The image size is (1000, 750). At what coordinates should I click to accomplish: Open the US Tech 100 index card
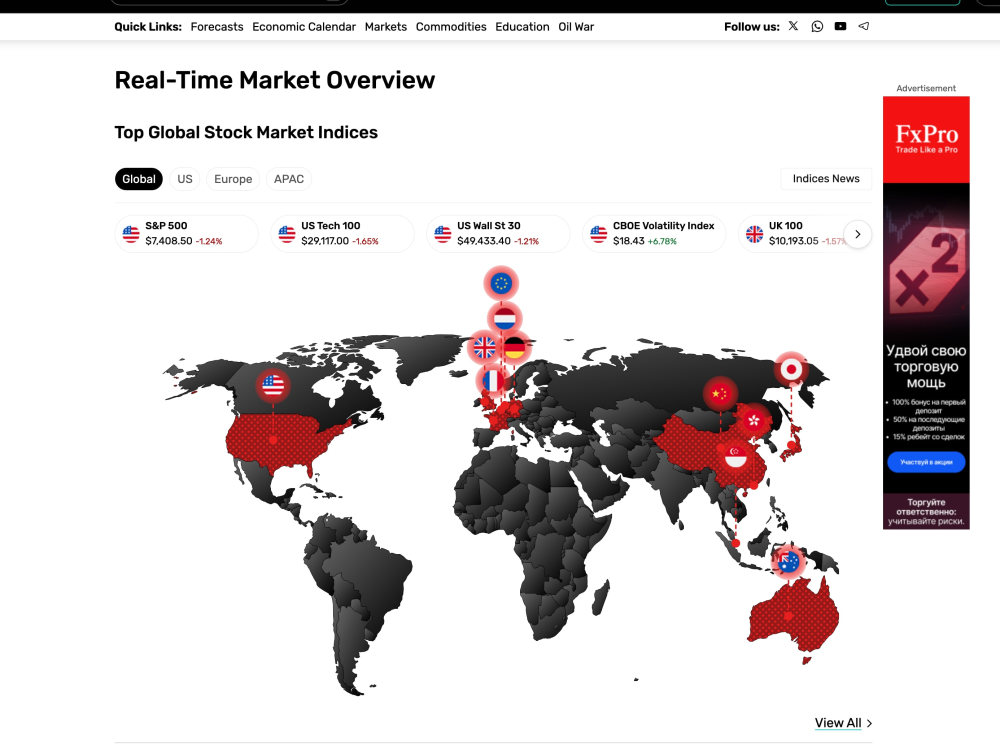click(x=342, y=234)
